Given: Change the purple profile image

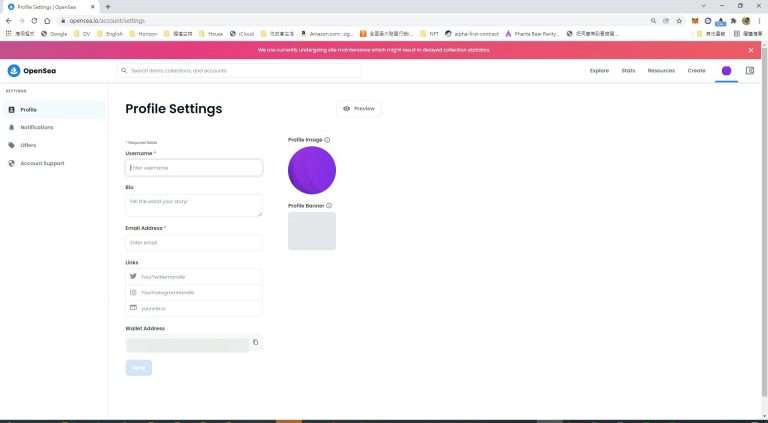Looking at the screenshot, I should tap(312, 170).
